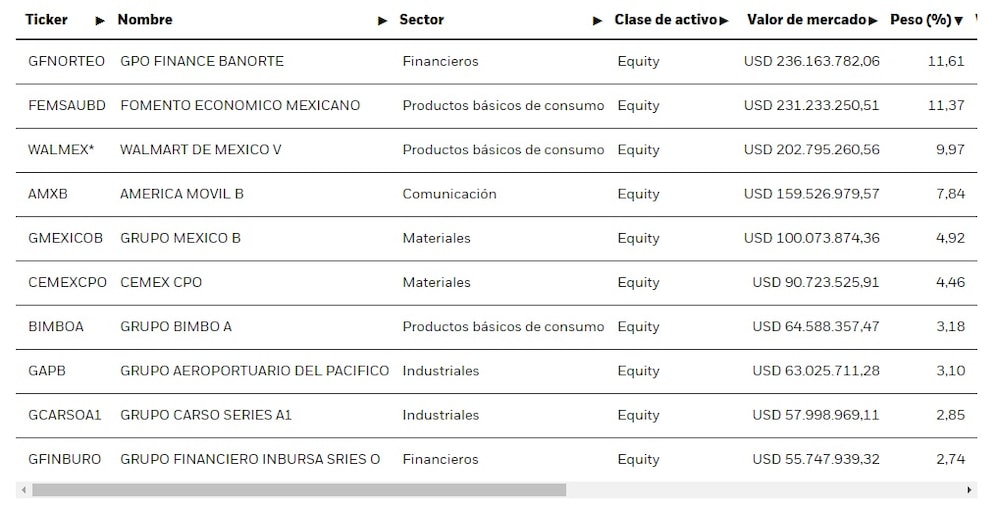This screenshot has height=515, width=1000.
Task: Click the AMERICA MOVIL B name cell
Action: click(x=182, y=194)
